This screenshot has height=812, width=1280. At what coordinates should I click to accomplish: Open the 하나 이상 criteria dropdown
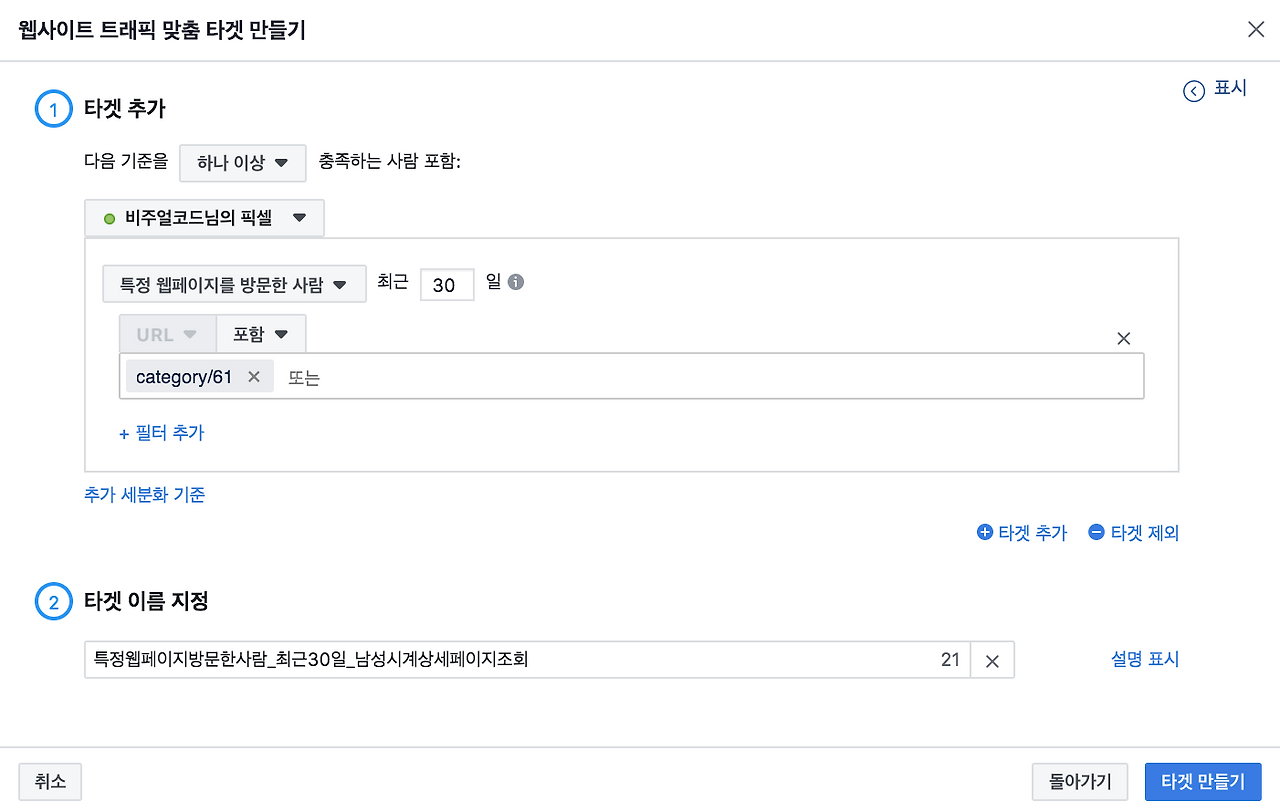tap(243, 163)
